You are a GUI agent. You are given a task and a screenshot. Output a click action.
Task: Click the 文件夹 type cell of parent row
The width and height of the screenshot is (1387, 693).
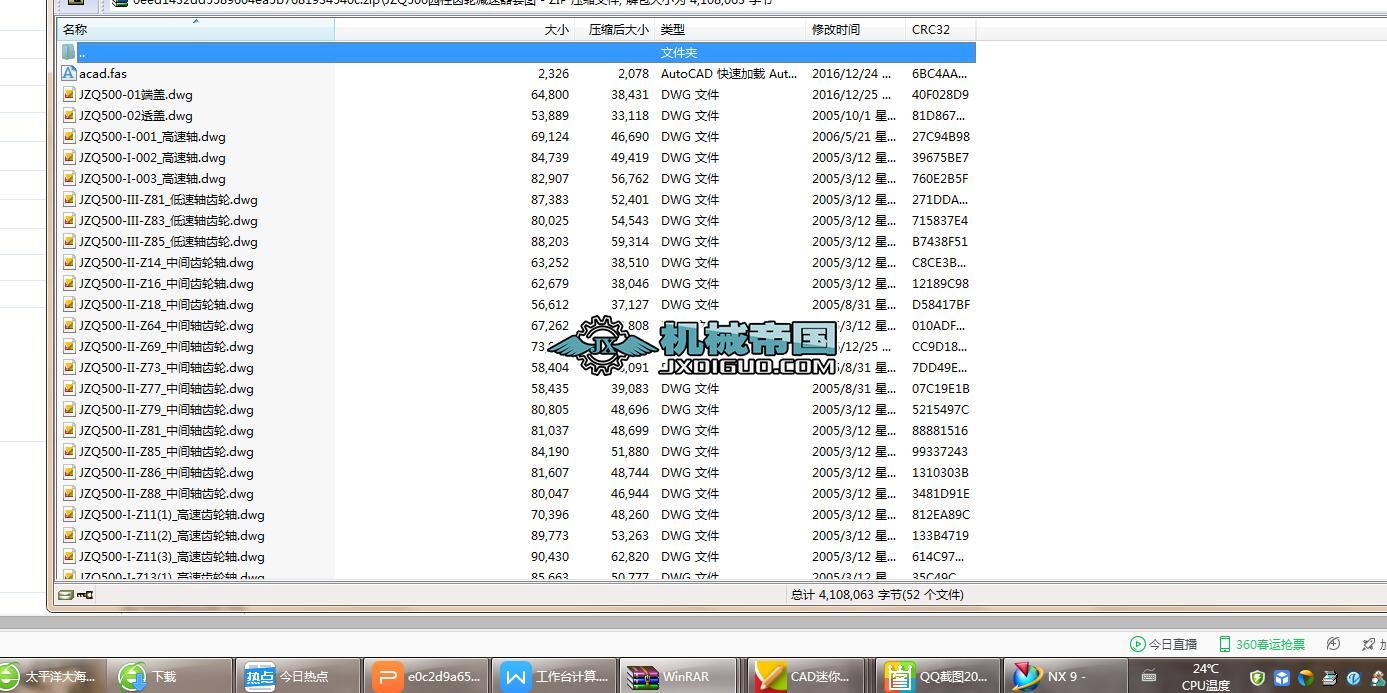(x=679, y=52)
